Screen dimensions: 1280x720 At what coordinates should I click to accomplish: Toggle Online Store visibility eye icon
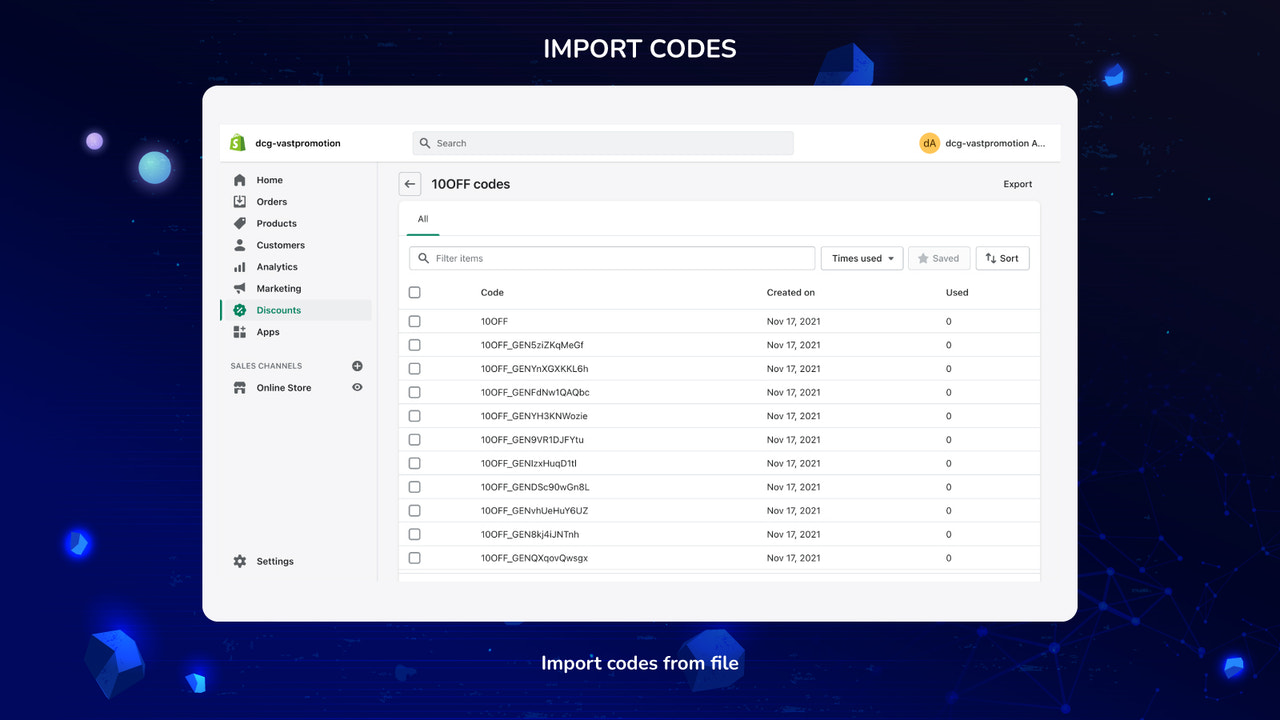click(x=357, y=387)
